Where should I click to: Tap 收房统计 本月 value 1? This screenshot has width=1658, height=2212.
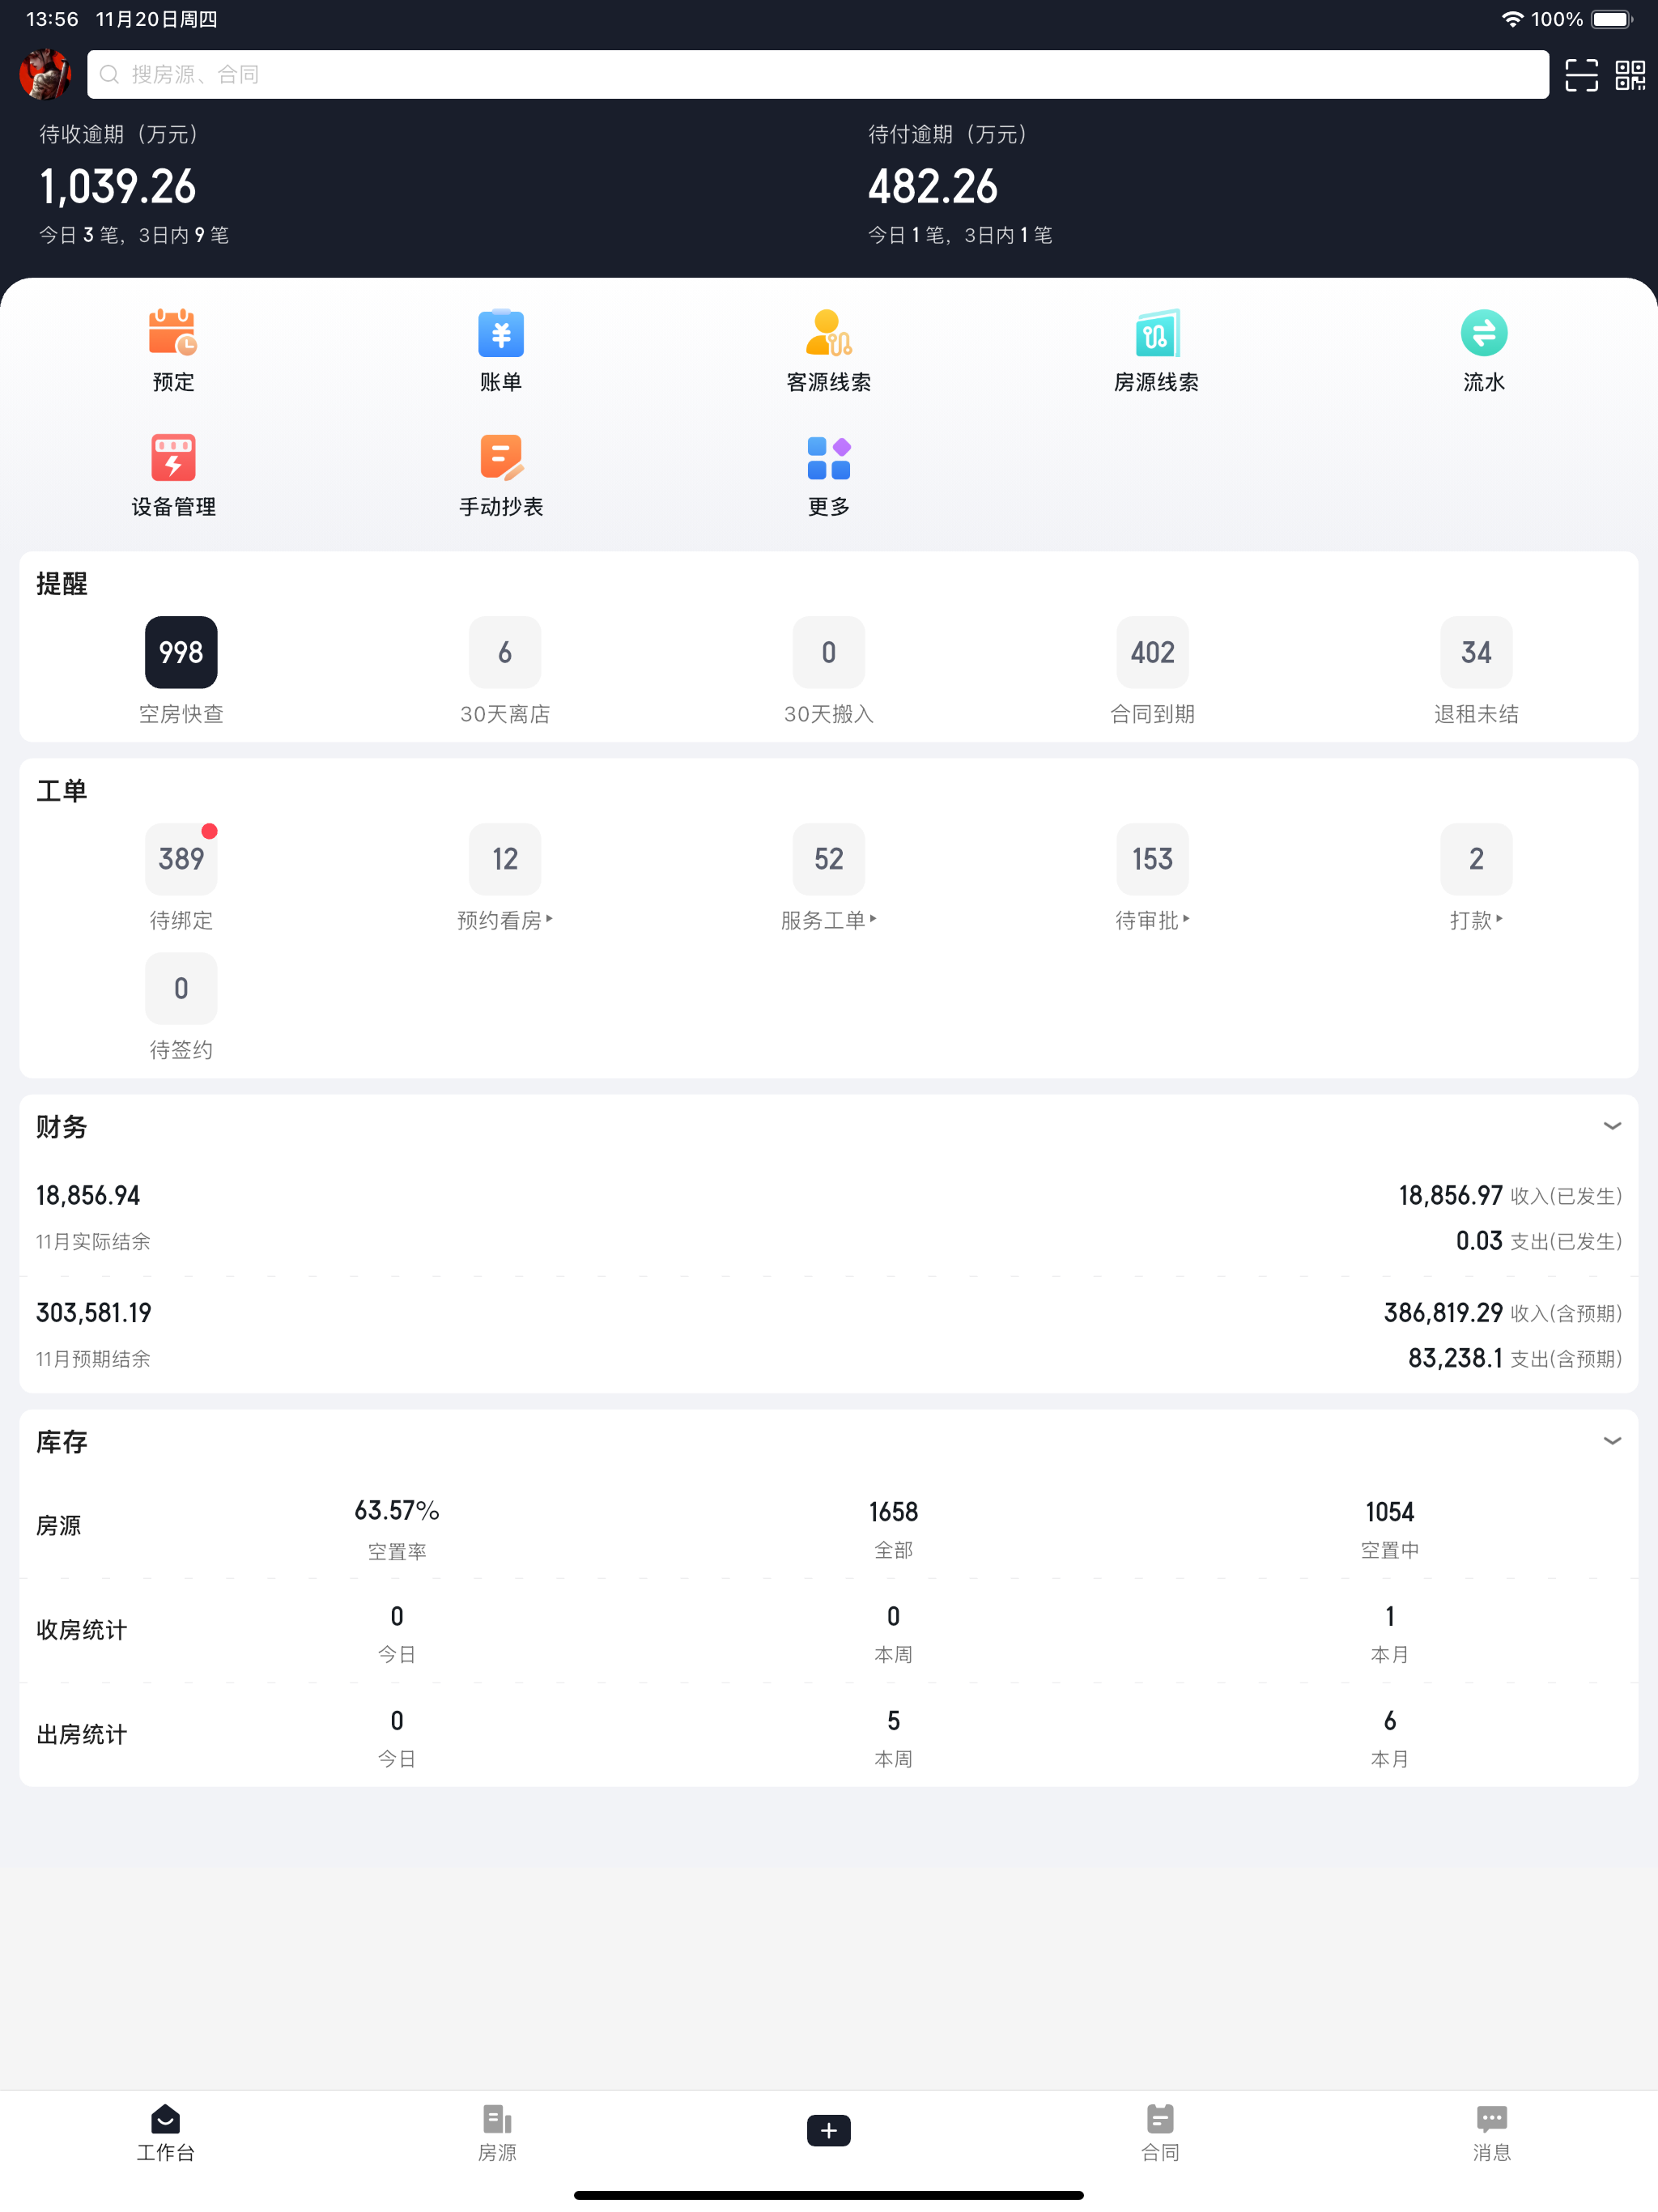pos(1389,1616)
